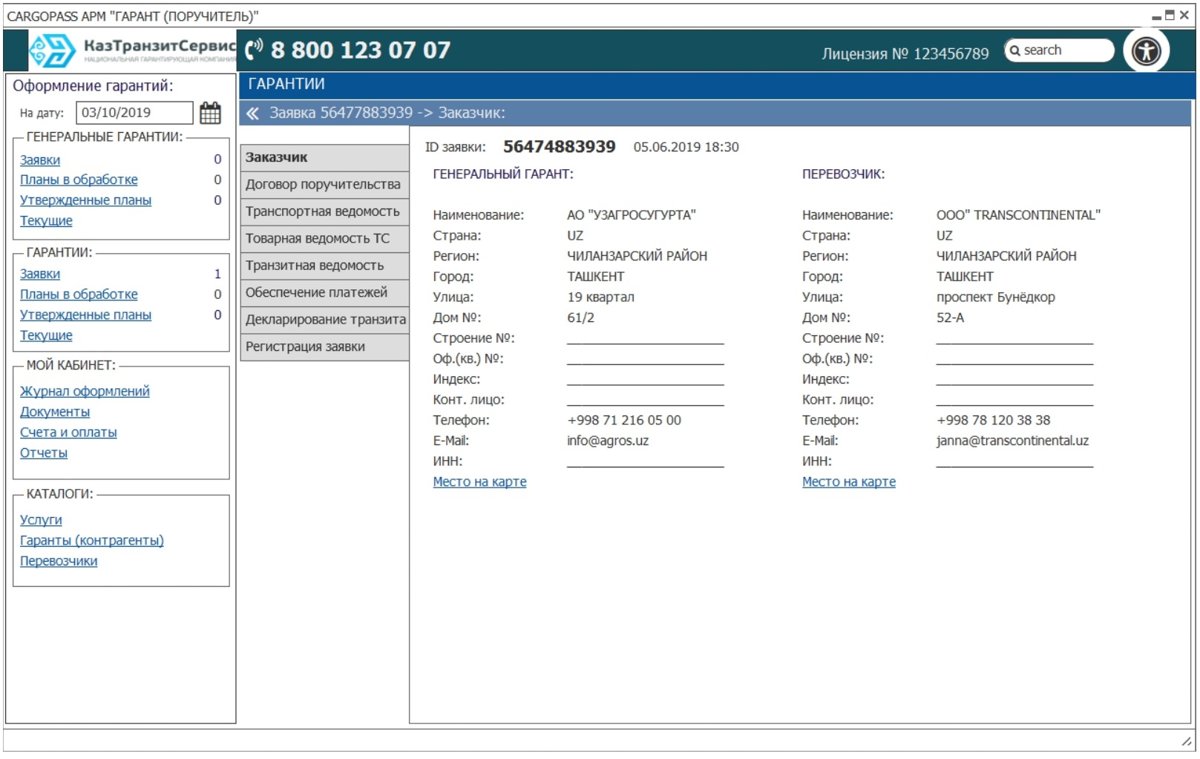Click carrier phone +998 78 120 38 38

[x=994, y=420]
